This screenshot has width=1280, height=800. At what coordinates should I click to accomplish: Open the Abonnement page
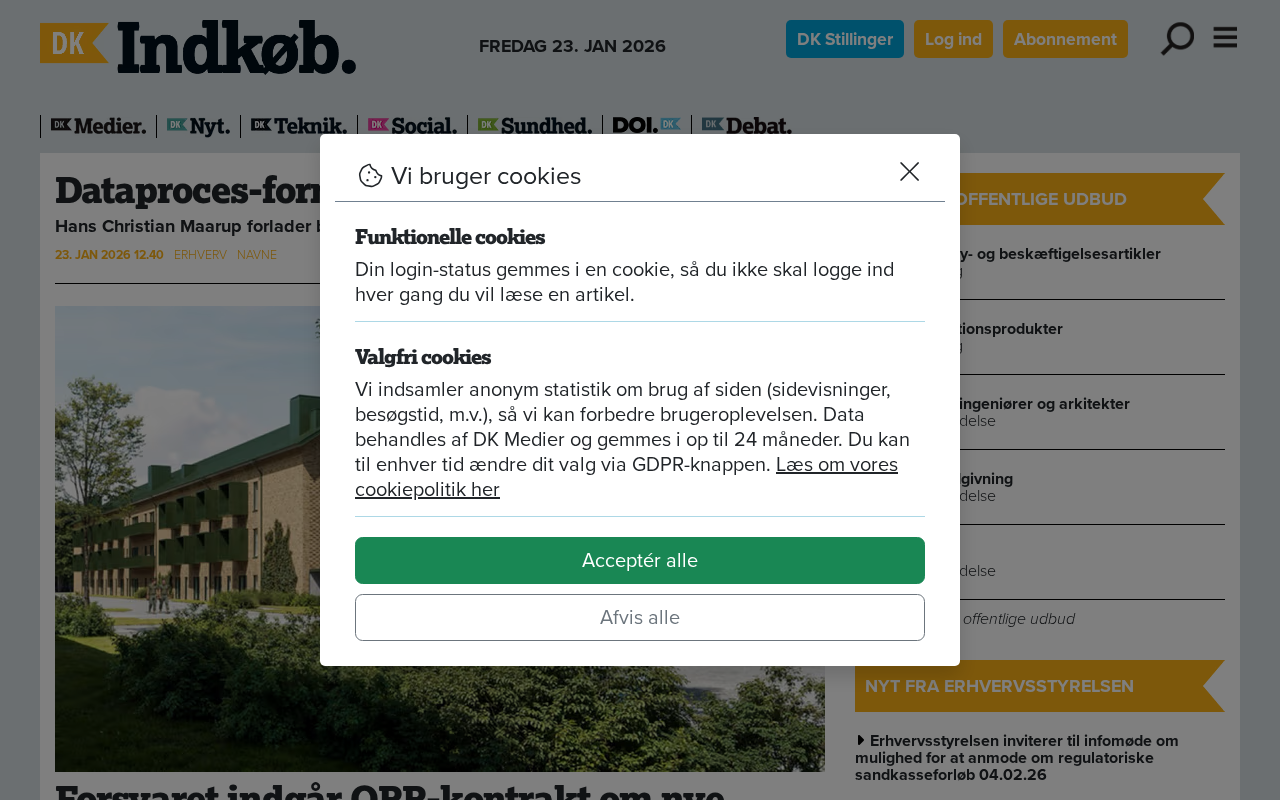click(x=1065, y=39)
